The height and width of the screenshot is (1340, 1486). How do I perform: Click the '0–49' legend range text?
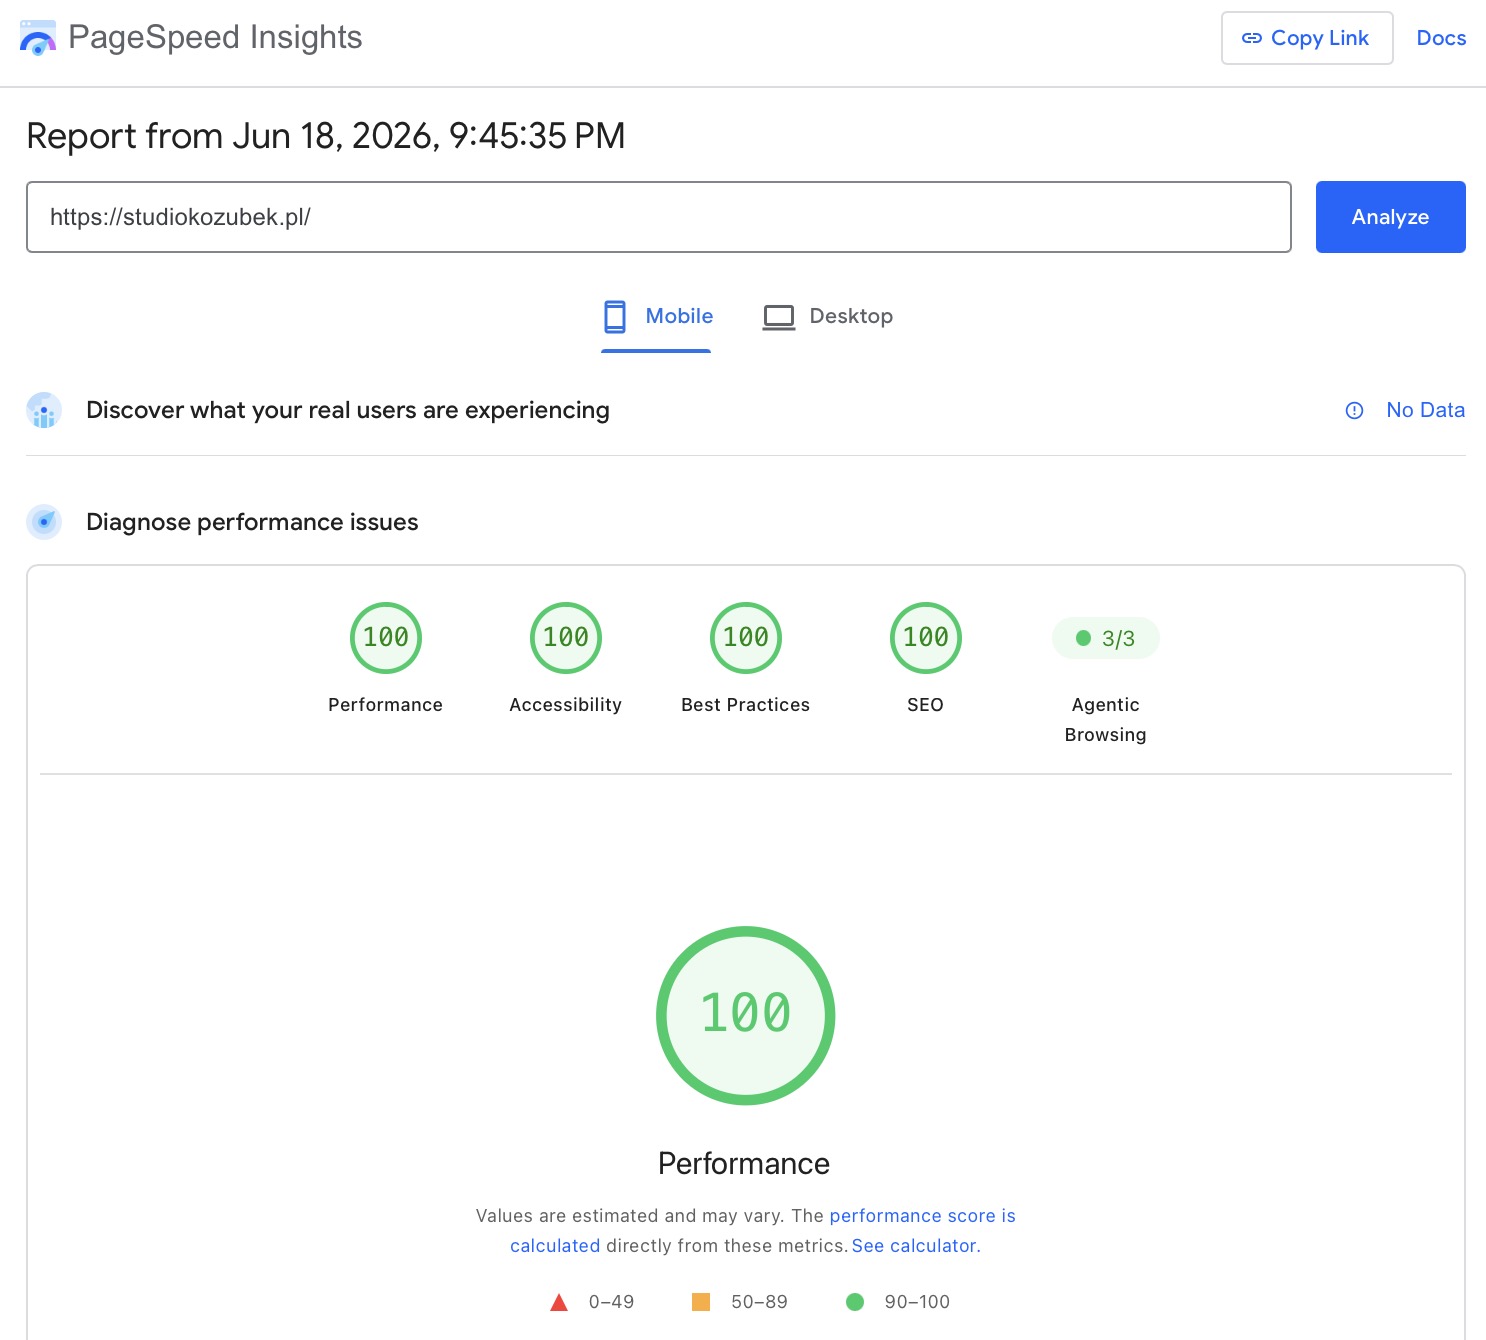611,1302
